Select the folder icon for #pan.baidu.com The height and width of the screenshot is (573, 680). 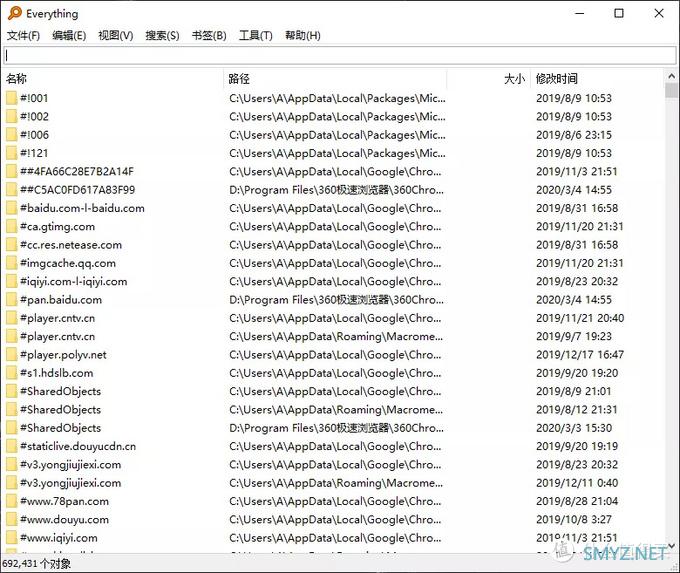(11, 299)
